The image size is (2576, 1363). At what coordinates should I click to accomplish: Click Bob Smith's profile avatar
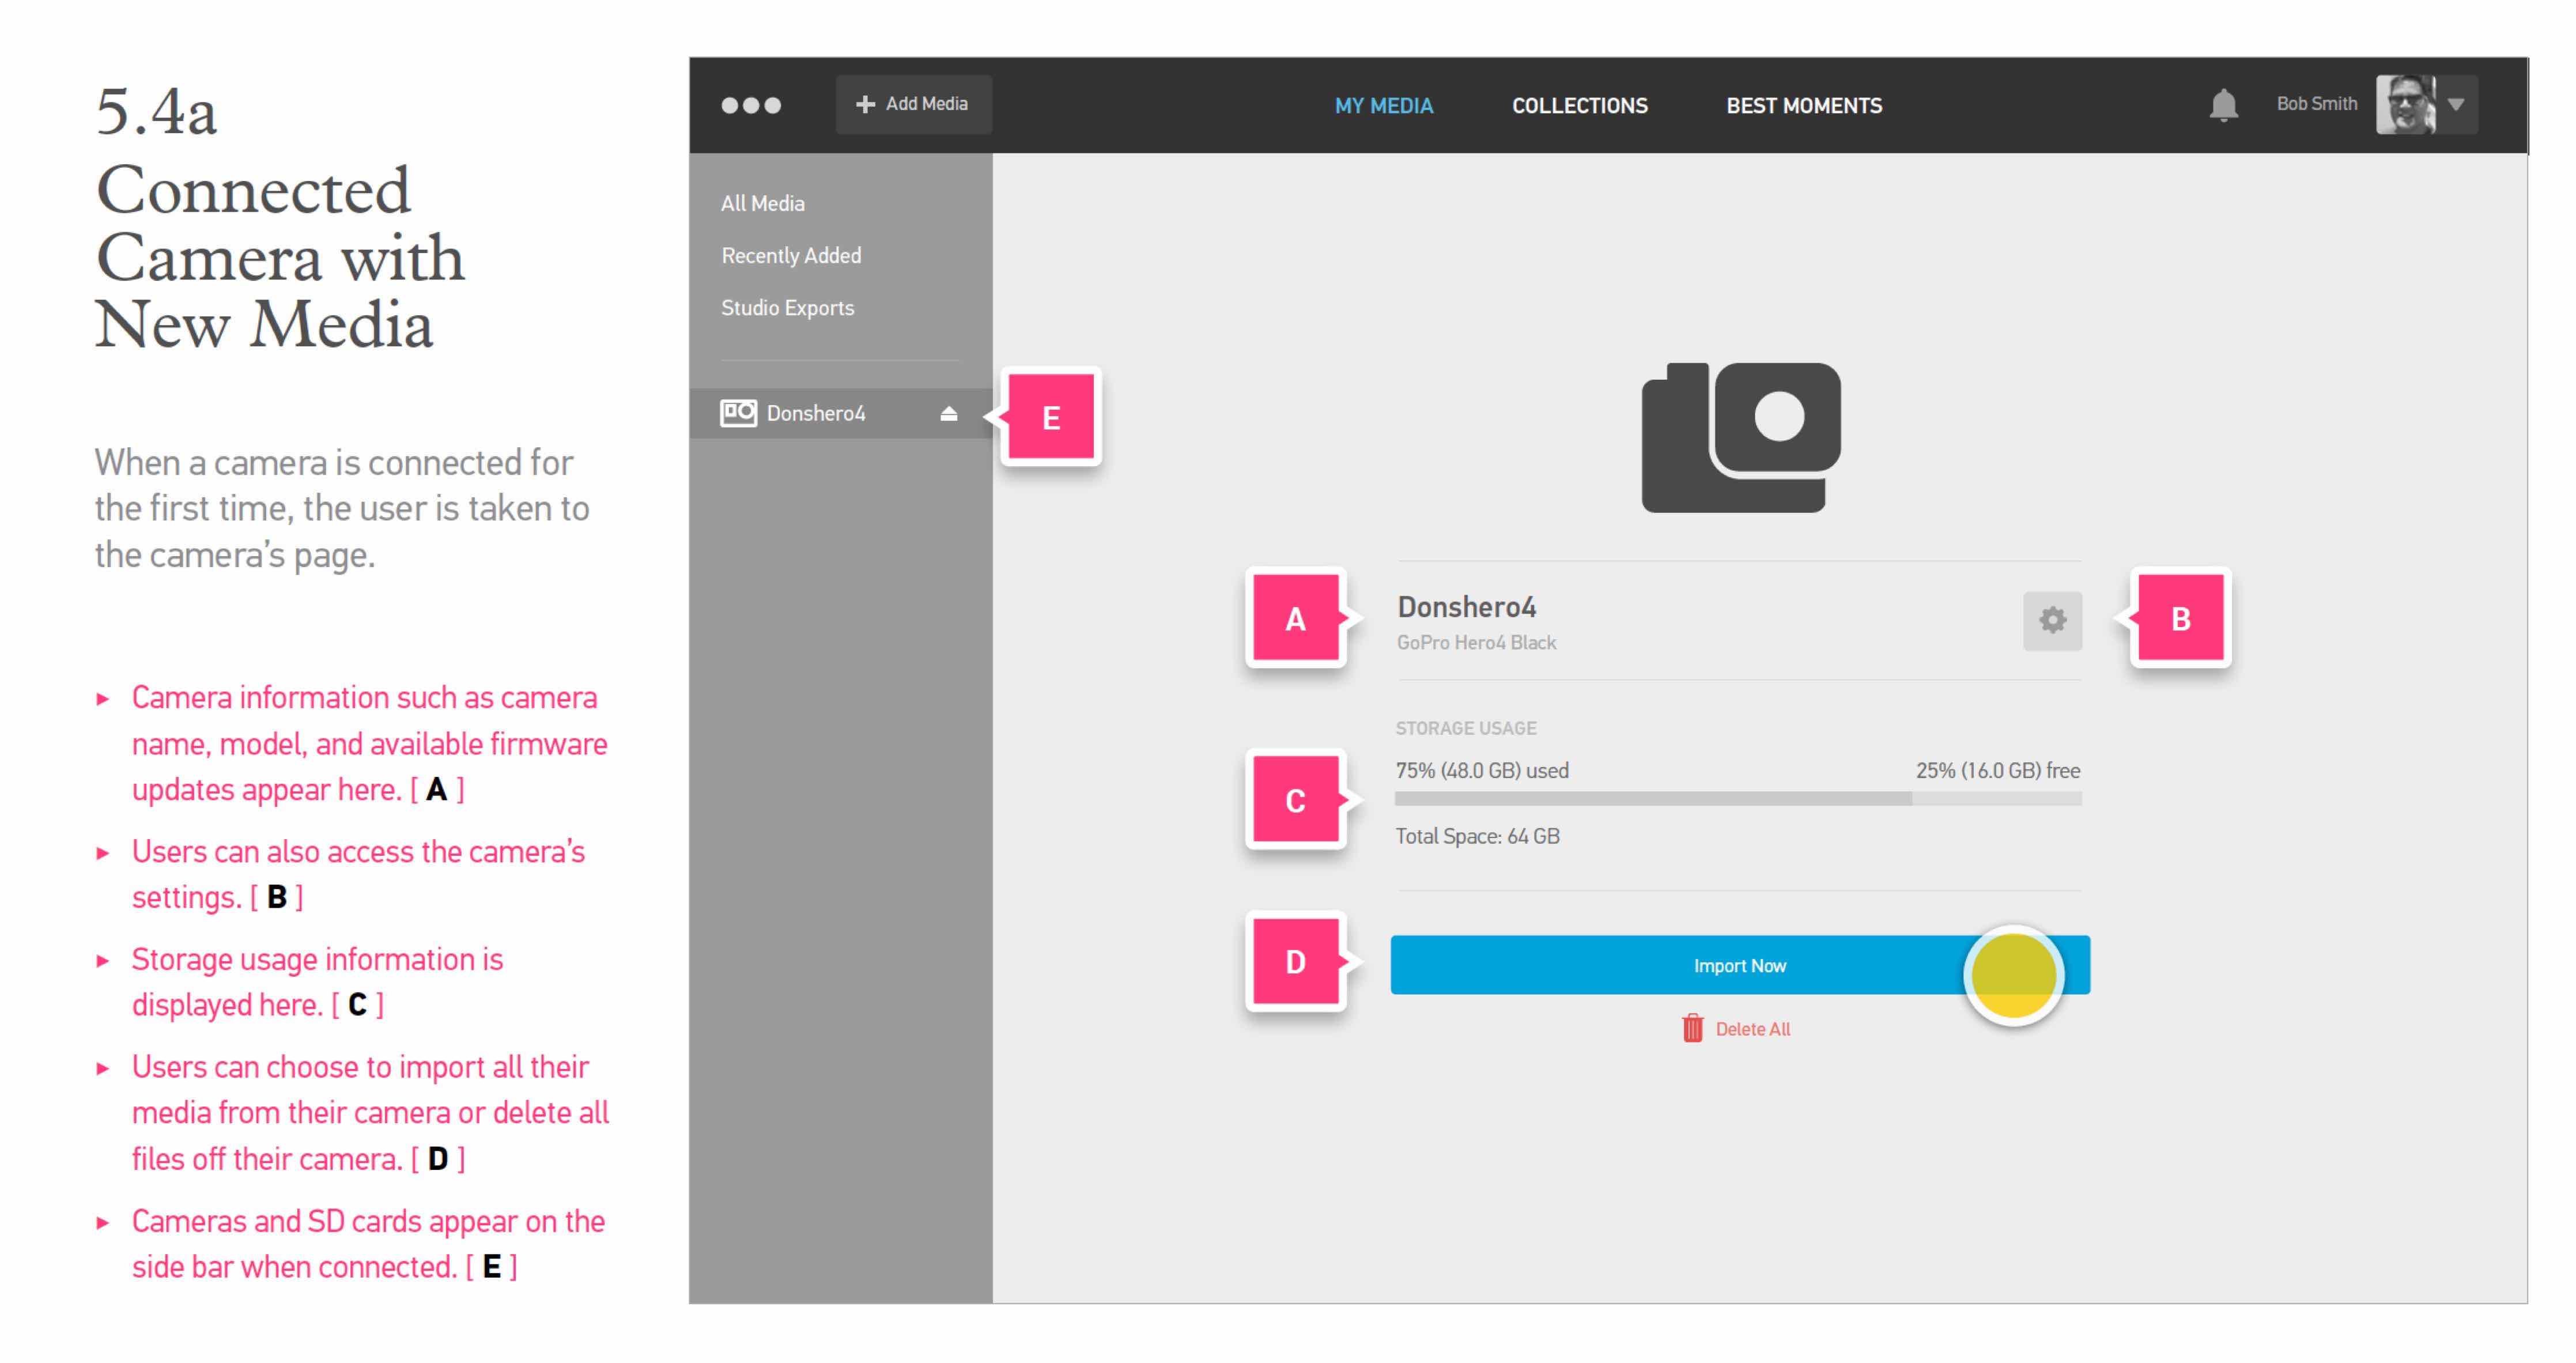click(2405, 104)
